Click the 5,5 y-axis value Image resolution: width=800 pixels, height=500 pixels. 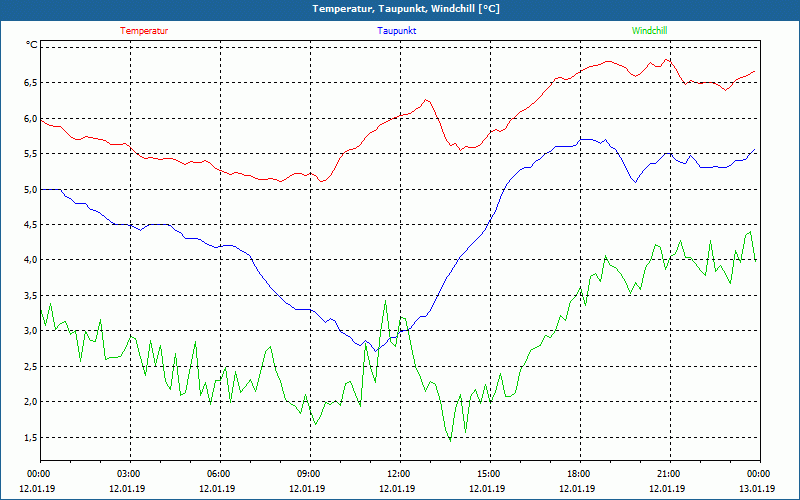point(32,154)
